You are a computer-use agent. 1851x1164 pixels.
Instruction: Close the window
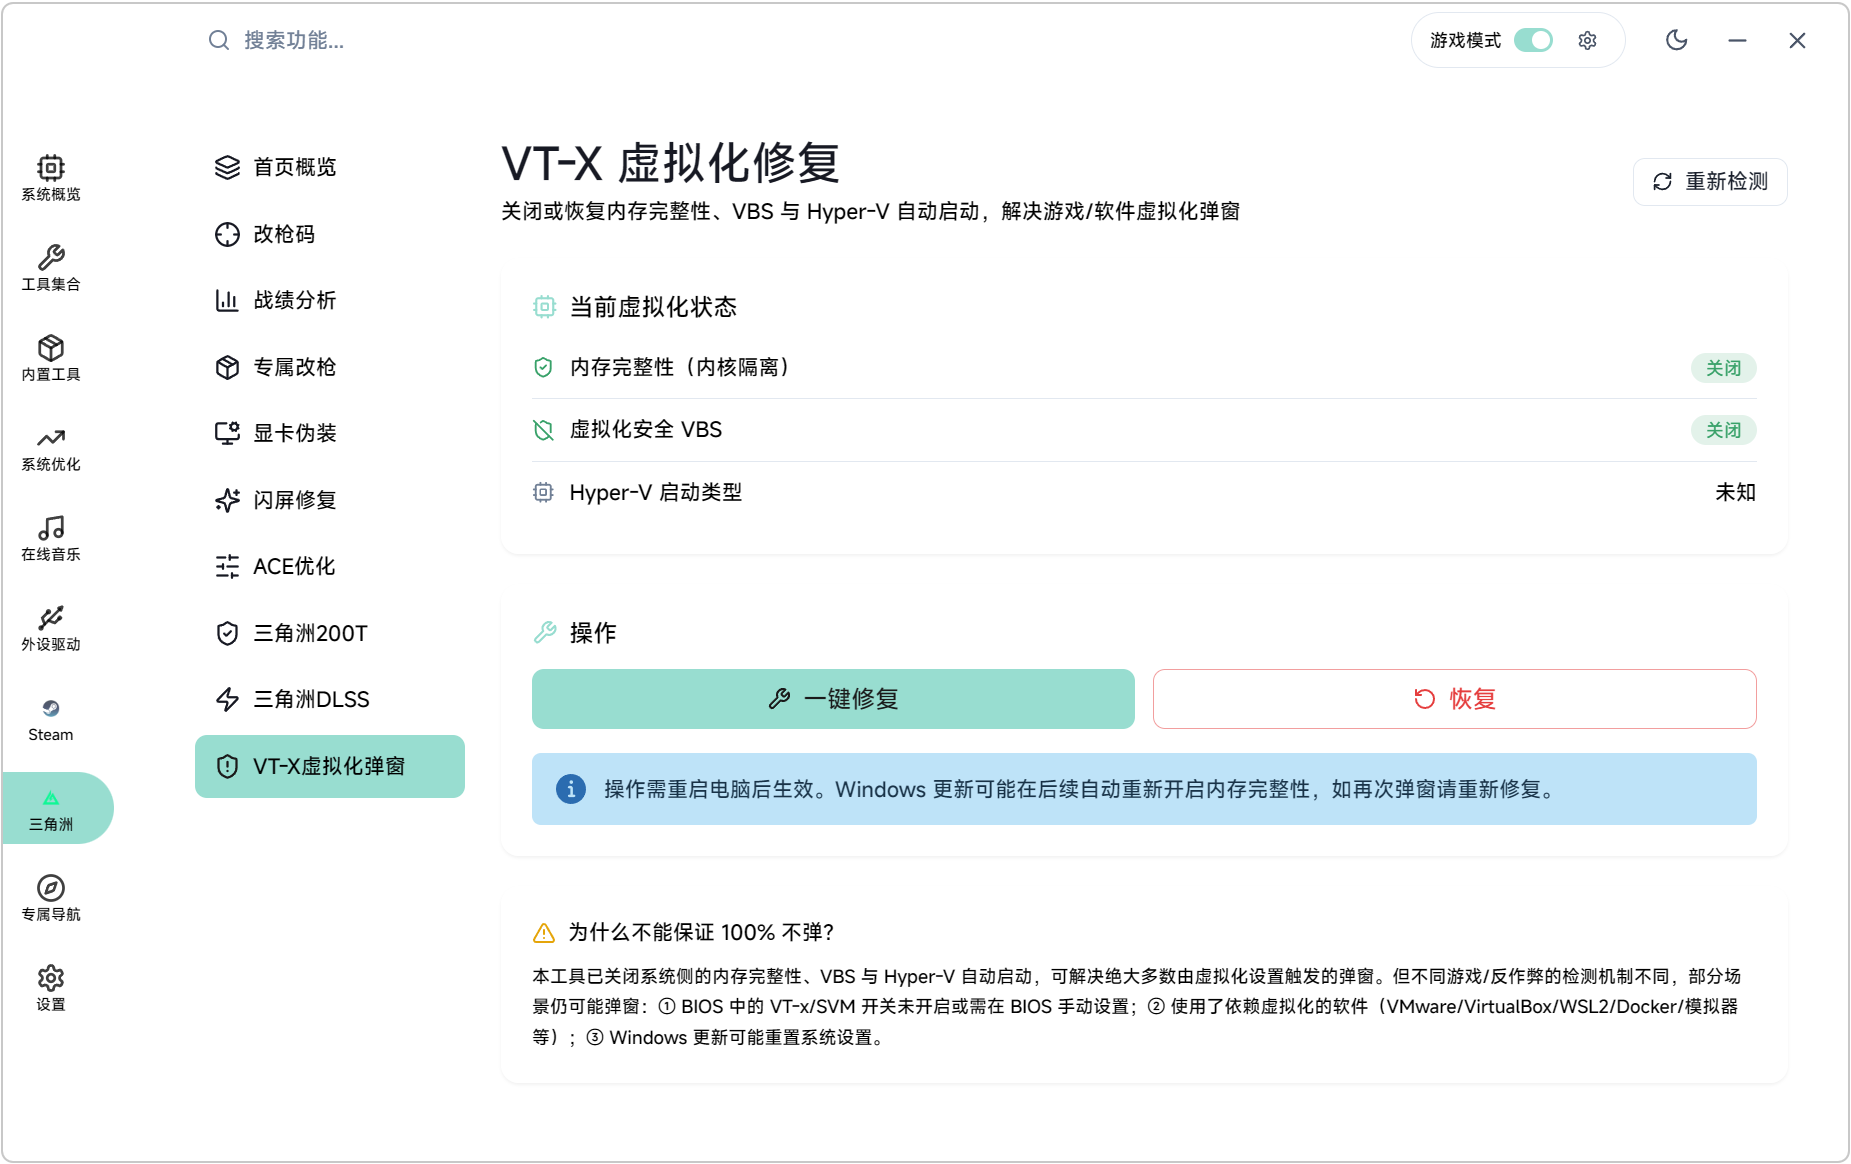pos(1797,40)
